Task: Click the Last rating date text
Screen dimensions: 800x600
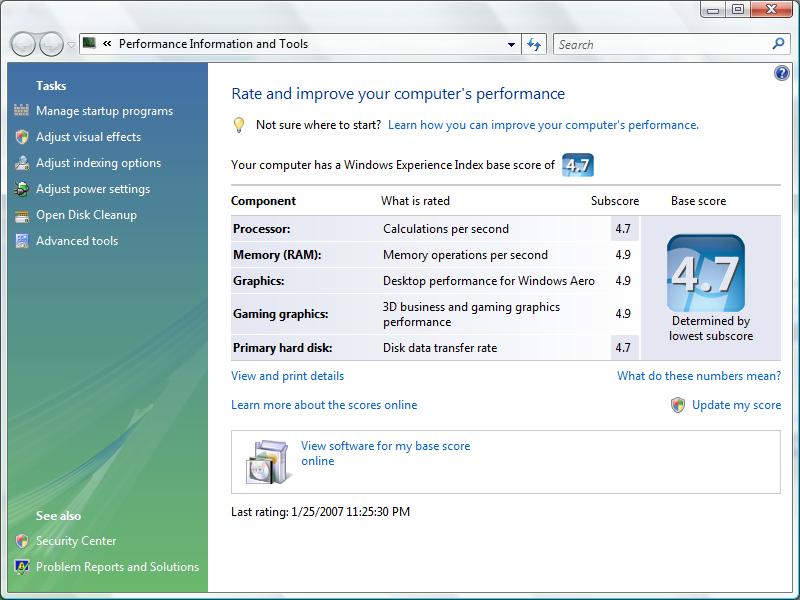Action: 320,512
